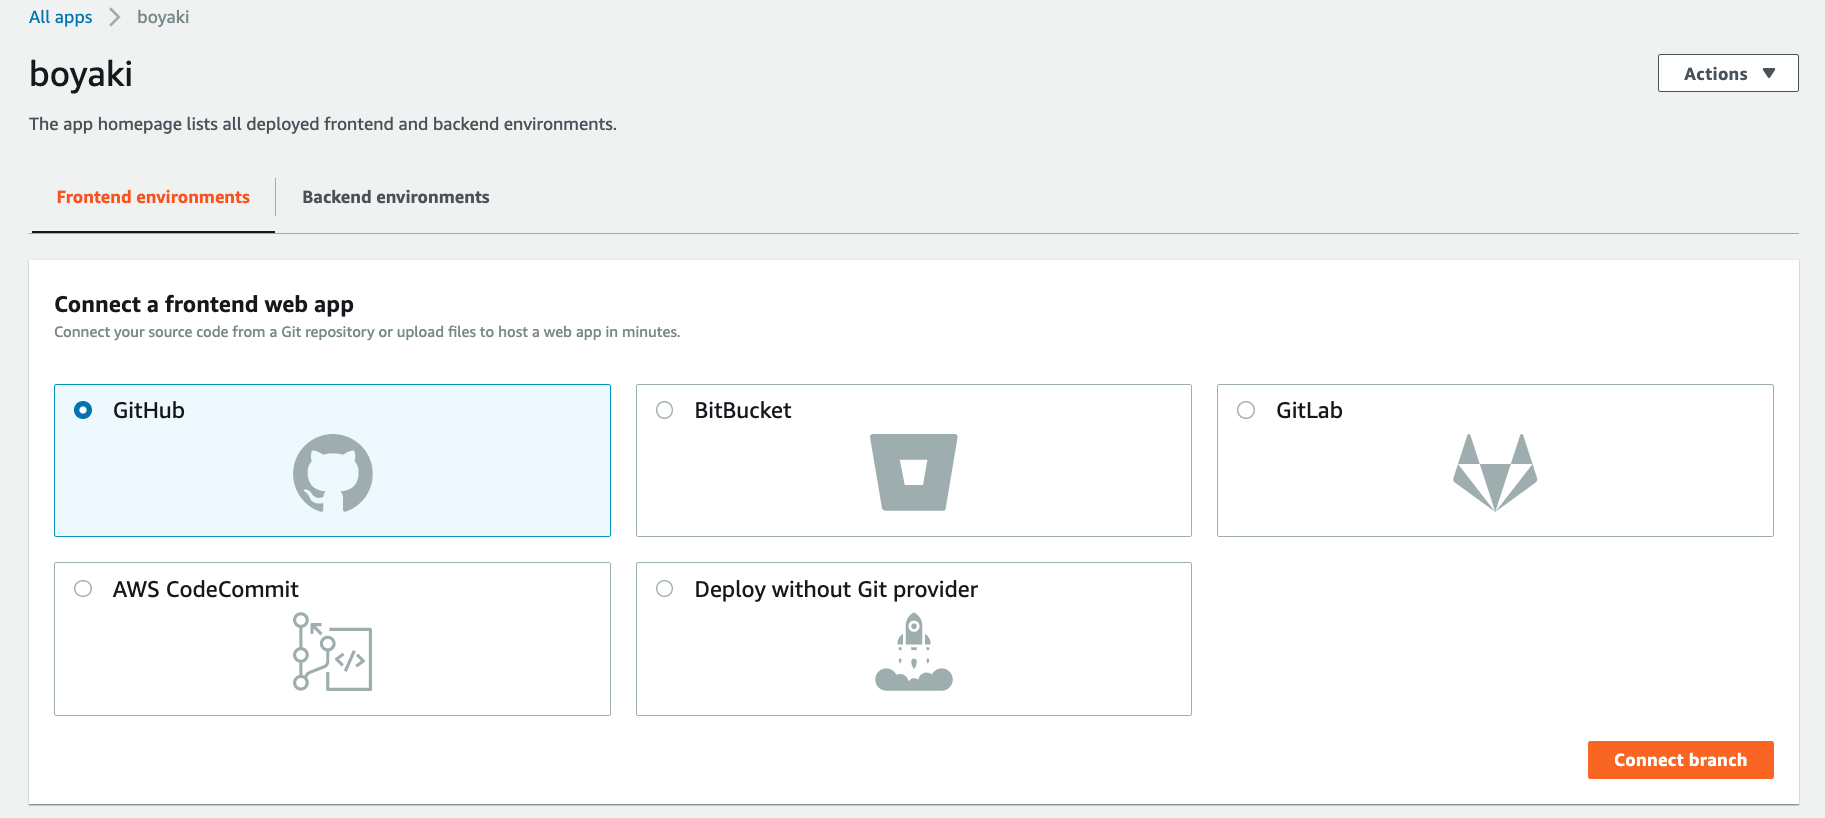This screenshot has height=818, width=1825.
Task: Click the Connect your source code description
Action: (x=367, y=332)
